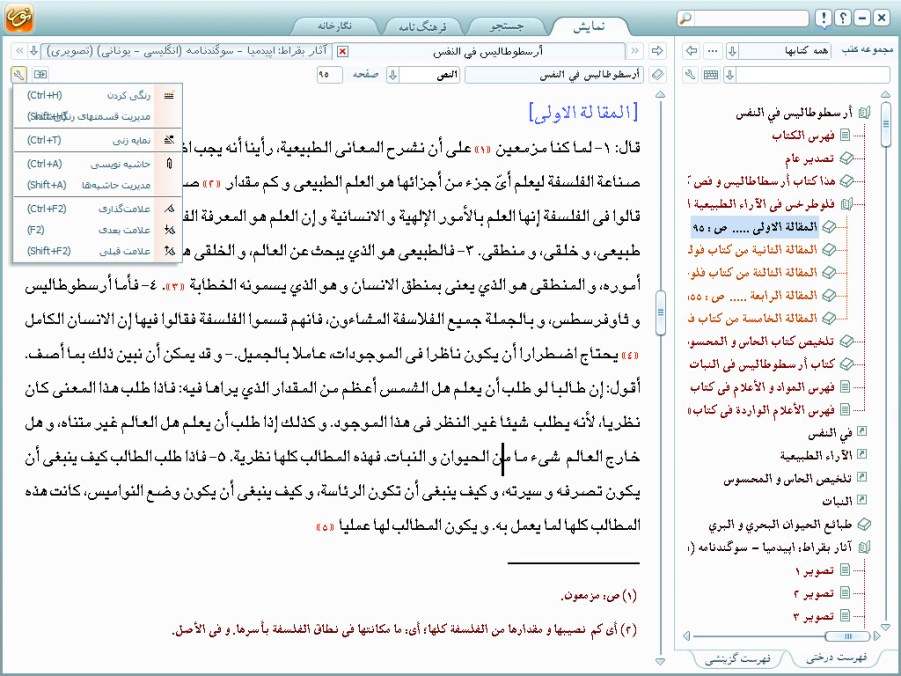Open the virtual keyboard icon
The image size is (901, 676).
coord(711,74)
